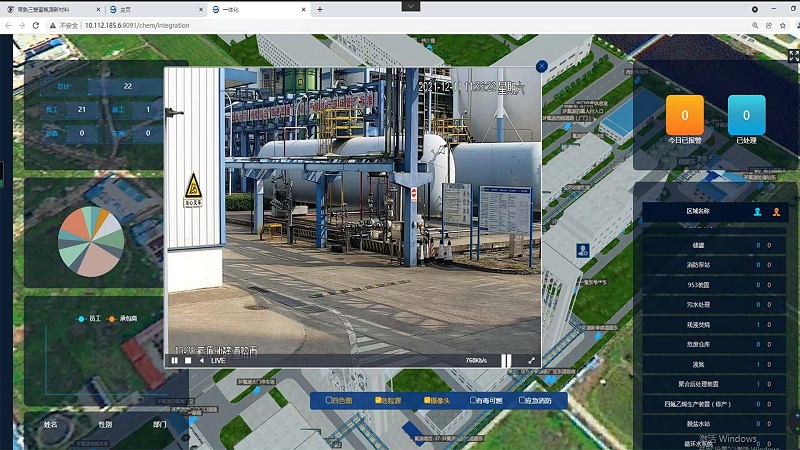Uncheck the 危险源 checkbox
Image resolution: width=800 pixels, height=450 pixels.
[378, 400]
